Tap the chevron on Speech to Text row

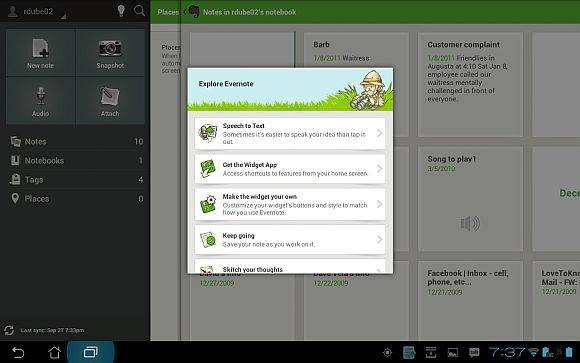[380, 133]
